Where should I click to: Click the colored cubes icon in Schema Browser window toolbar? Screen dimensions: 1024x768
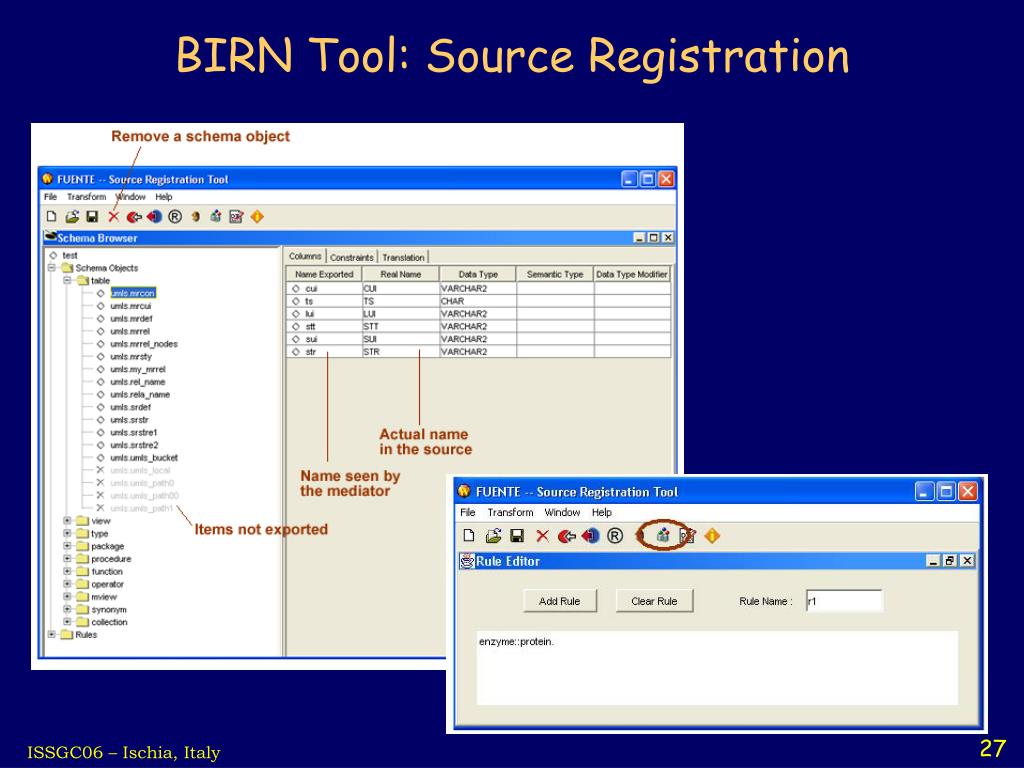(x=216, y=217)
